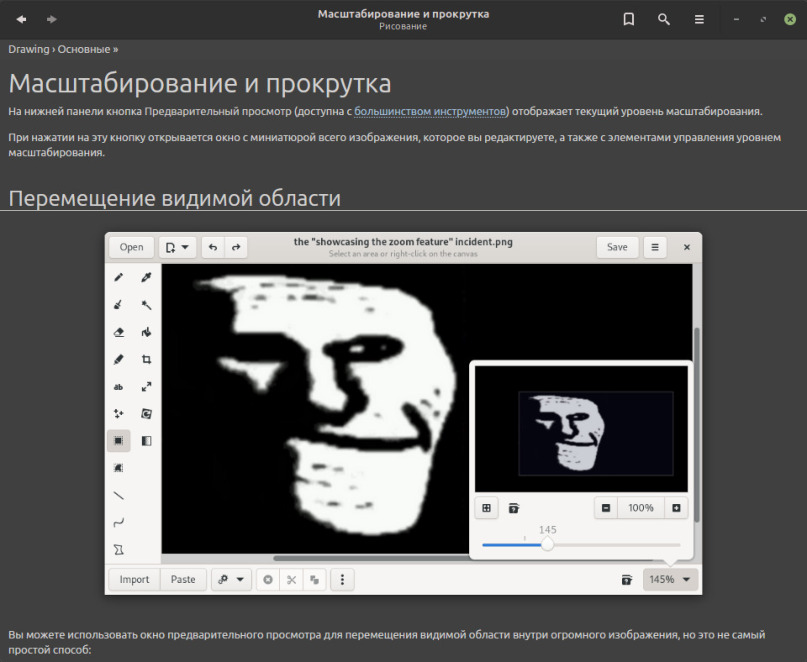Click the undo arrow button

(213, 247)
